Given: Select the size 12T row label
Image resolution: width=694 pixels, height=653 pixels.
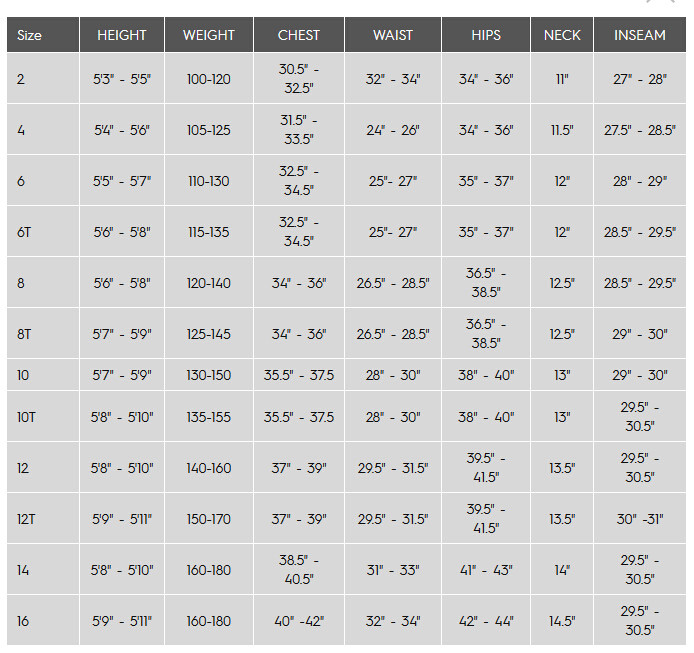Looking at the screenshot, I should (27, 519).
